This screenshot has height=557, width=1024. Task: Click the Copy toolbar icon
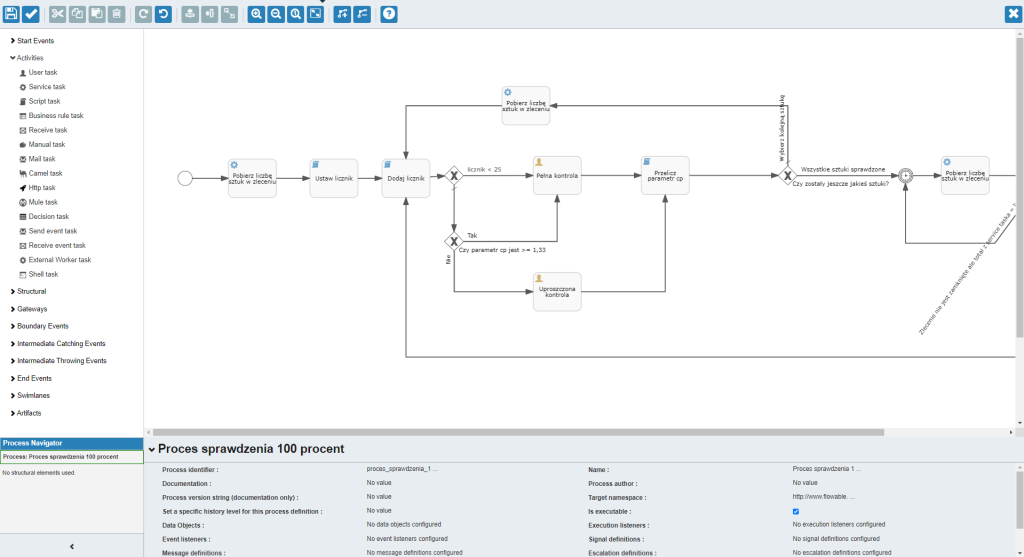click(x=77, y=14)
